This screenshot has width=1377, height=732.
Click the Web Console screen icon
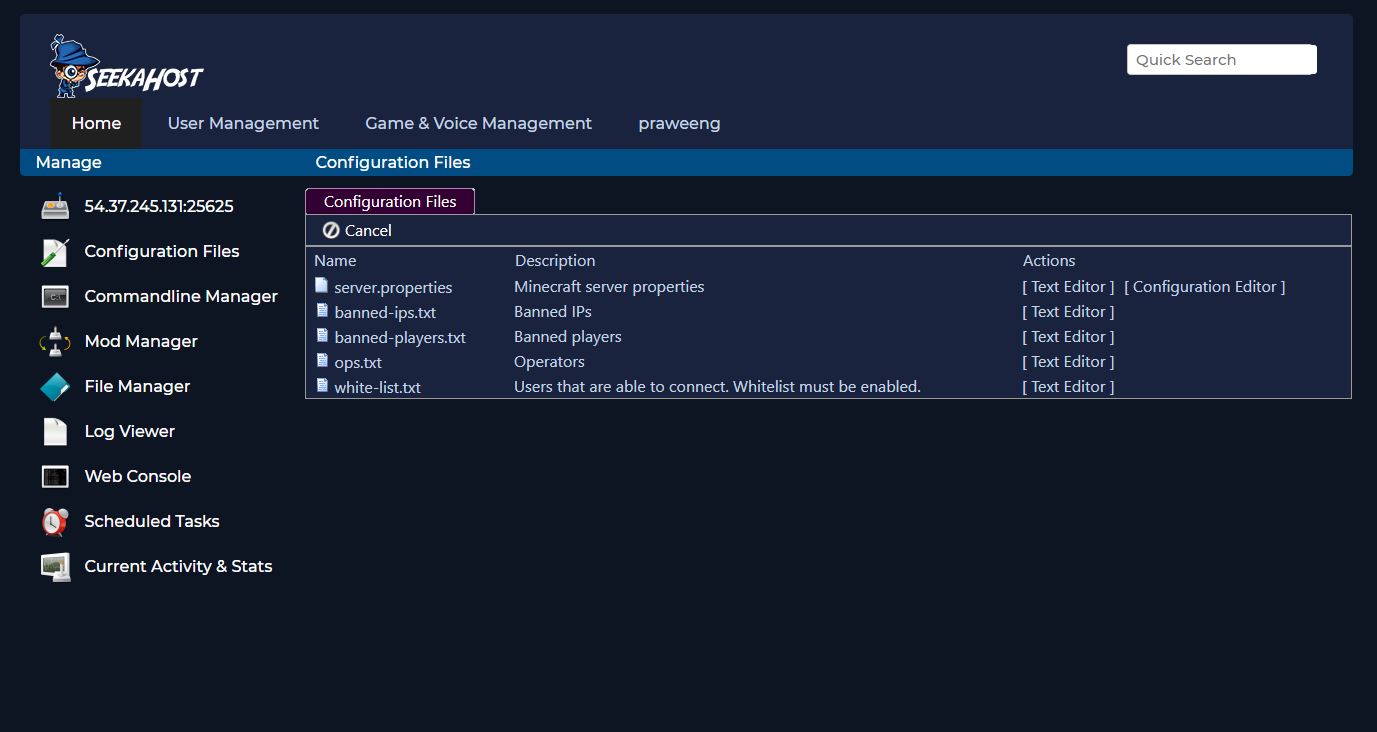coord(55,477)
